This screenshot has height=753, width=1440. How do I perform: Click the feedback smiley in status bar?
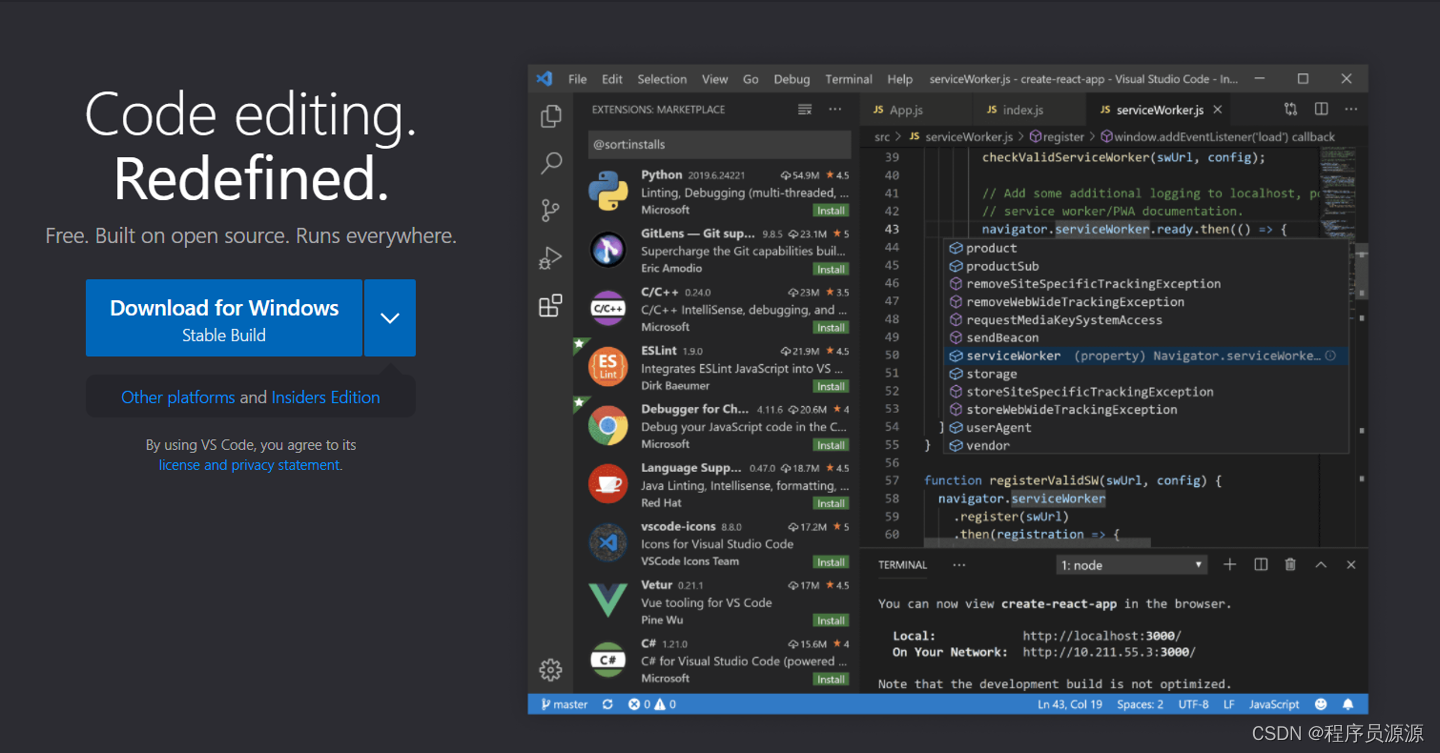[1321, 704]
